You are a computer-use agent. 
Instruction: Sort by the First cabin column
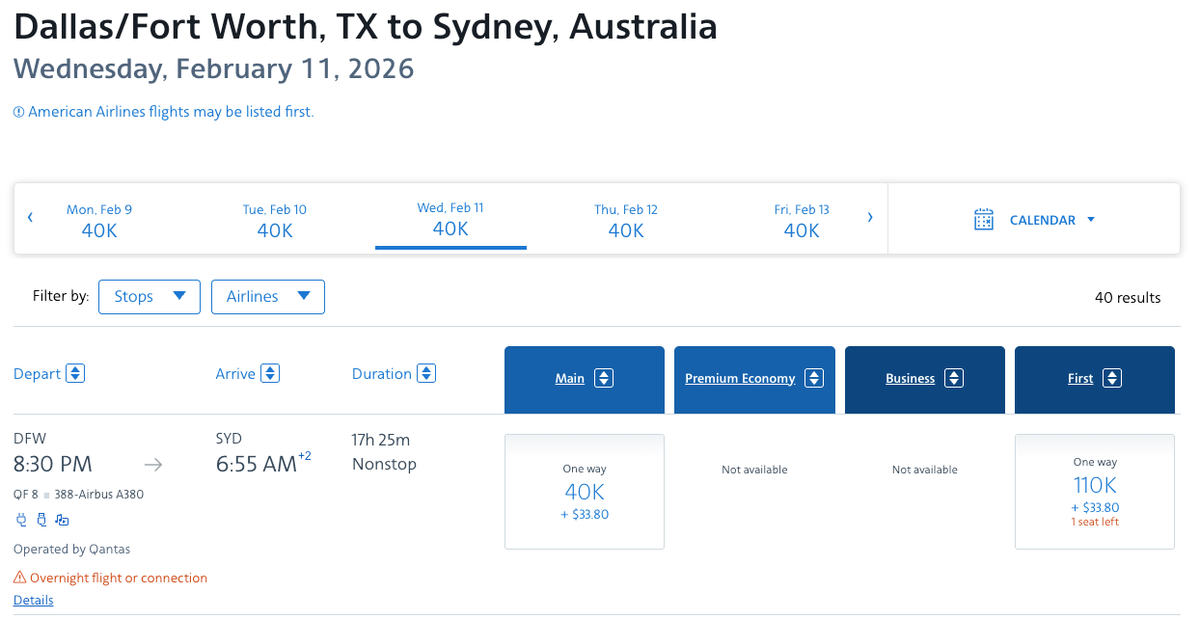pyautogui.click(x=1094, y=379)
